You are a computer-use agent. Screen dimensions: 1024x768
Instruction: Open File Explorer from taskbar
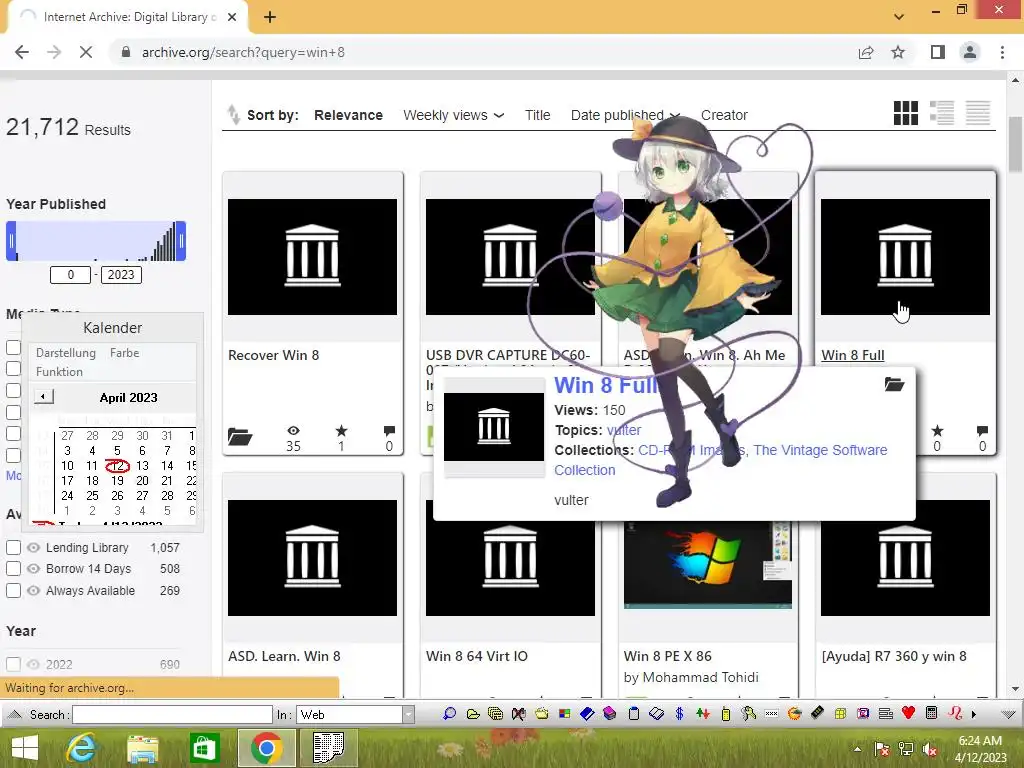(143, 748)
